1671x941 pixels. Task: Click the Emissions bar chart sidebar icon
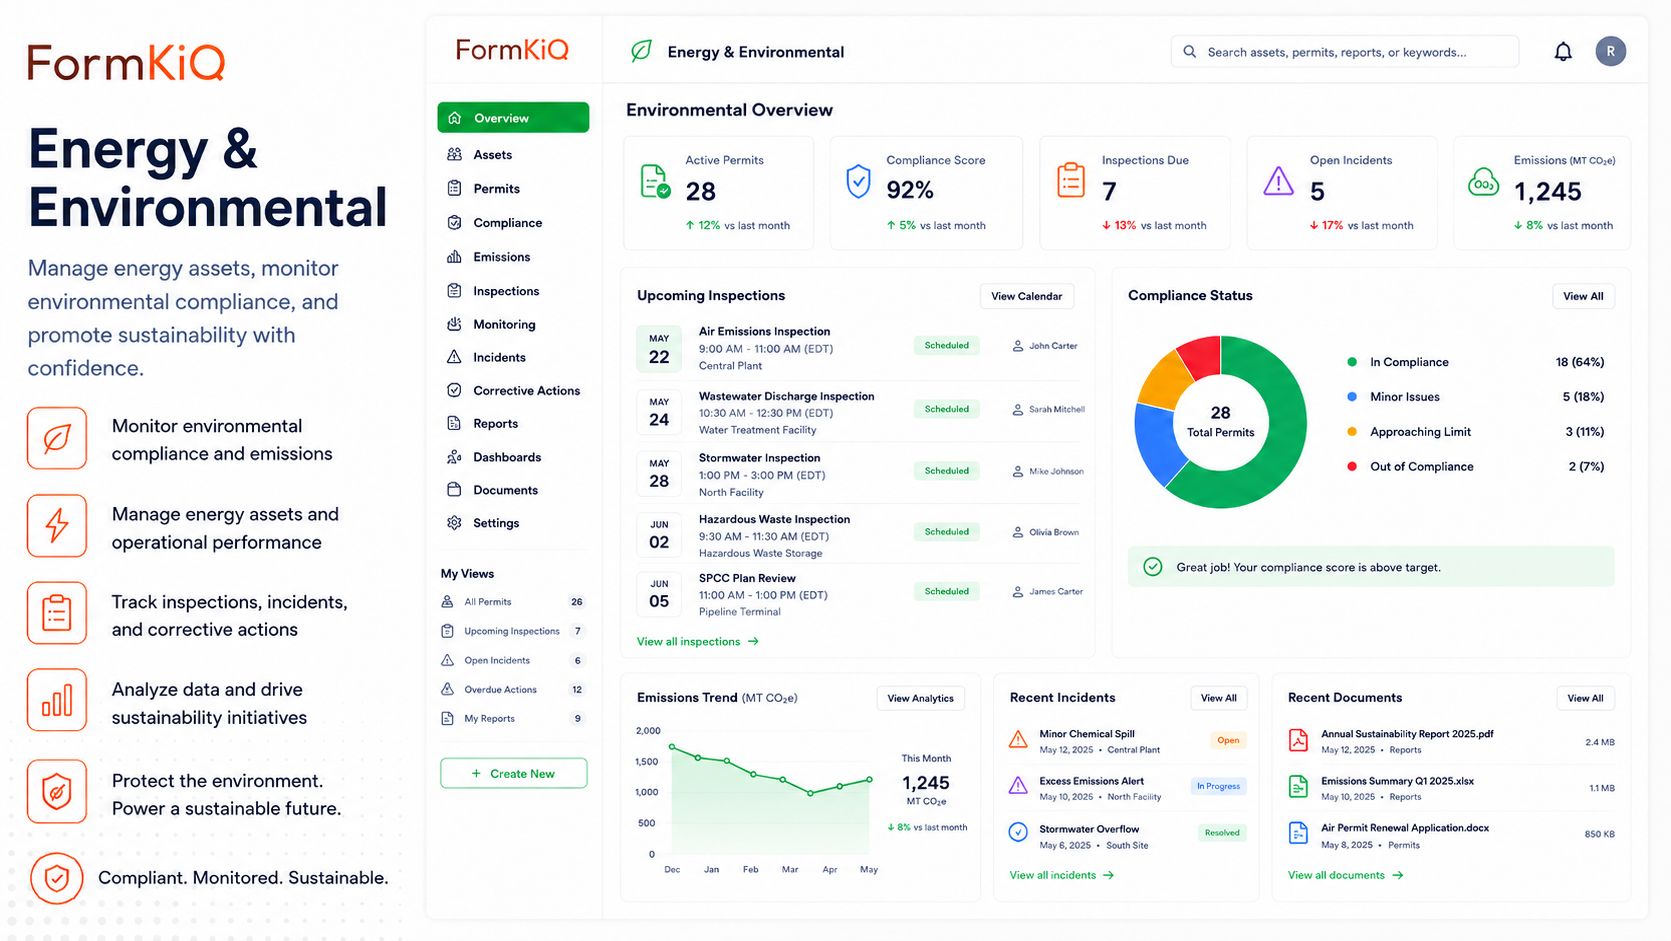coord(454,257)
